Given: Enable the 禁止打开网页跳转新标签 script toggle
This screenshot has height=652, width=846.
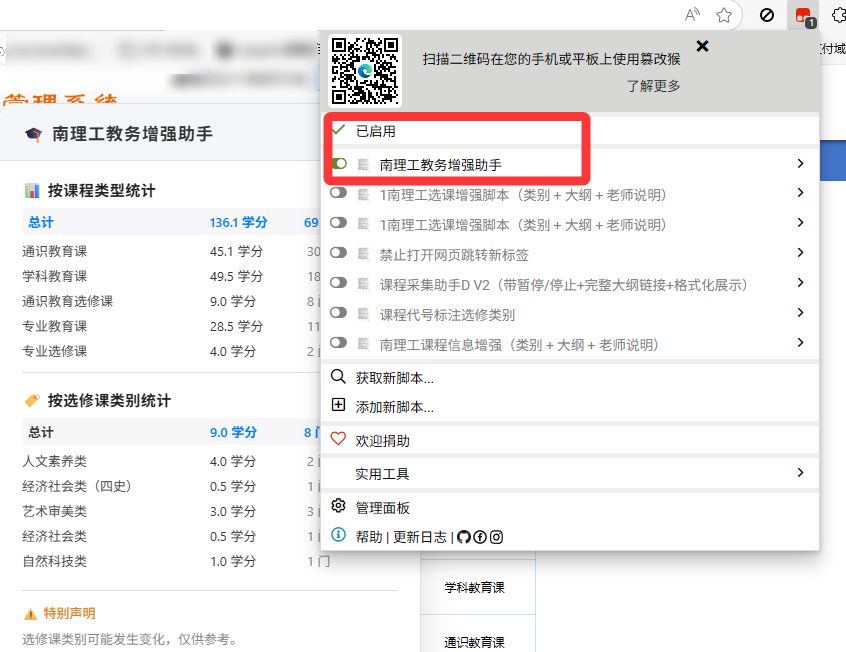Looking at the screenshot, I should click(339, 254).
